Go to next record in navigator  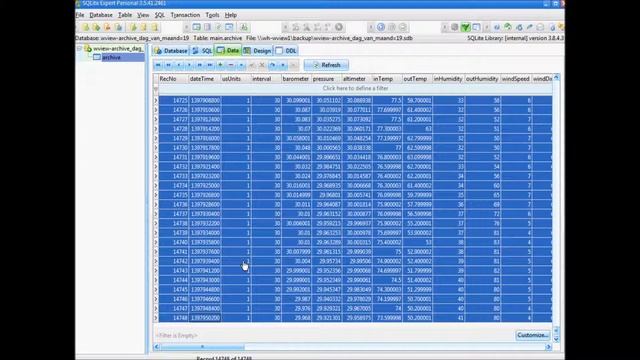pos(189,65)
